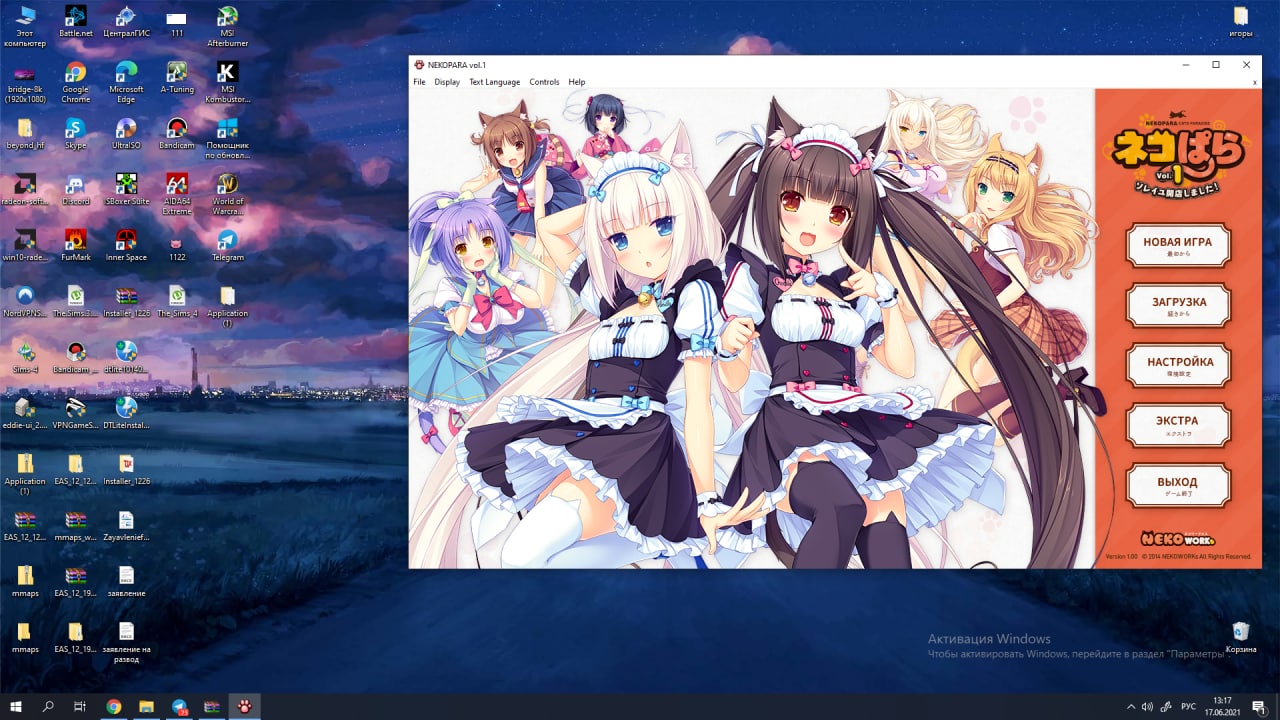This screenshot has width=1280, height=720.
Task: Select The_Sims_4 torrent file
Action: [x=177, y=302]
